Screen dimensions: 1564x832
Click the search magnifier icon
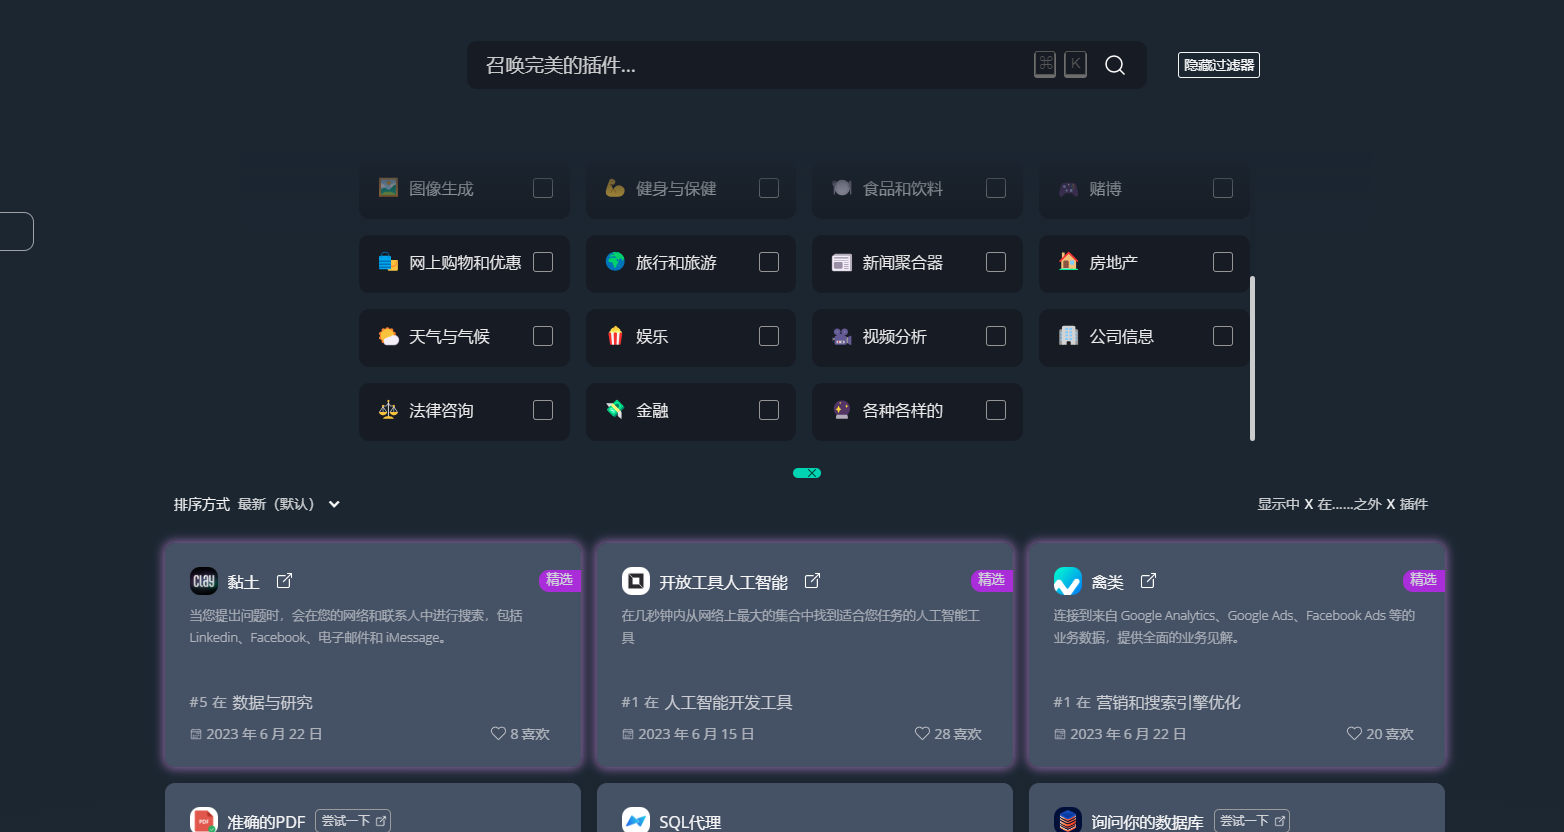[x=1115, y=65]
